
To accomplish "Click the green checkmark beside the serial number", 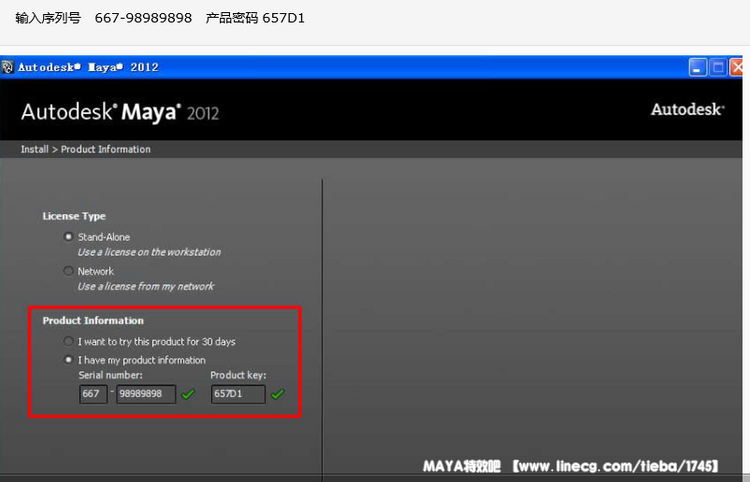I will (x=188, y=394).
